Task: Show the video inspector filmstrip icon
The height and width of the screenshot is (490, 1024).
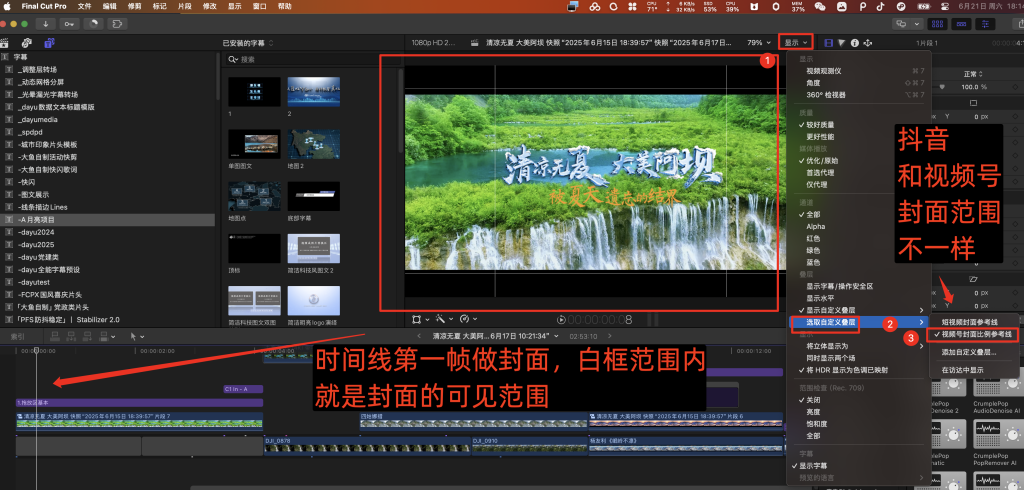Action: 827,43
